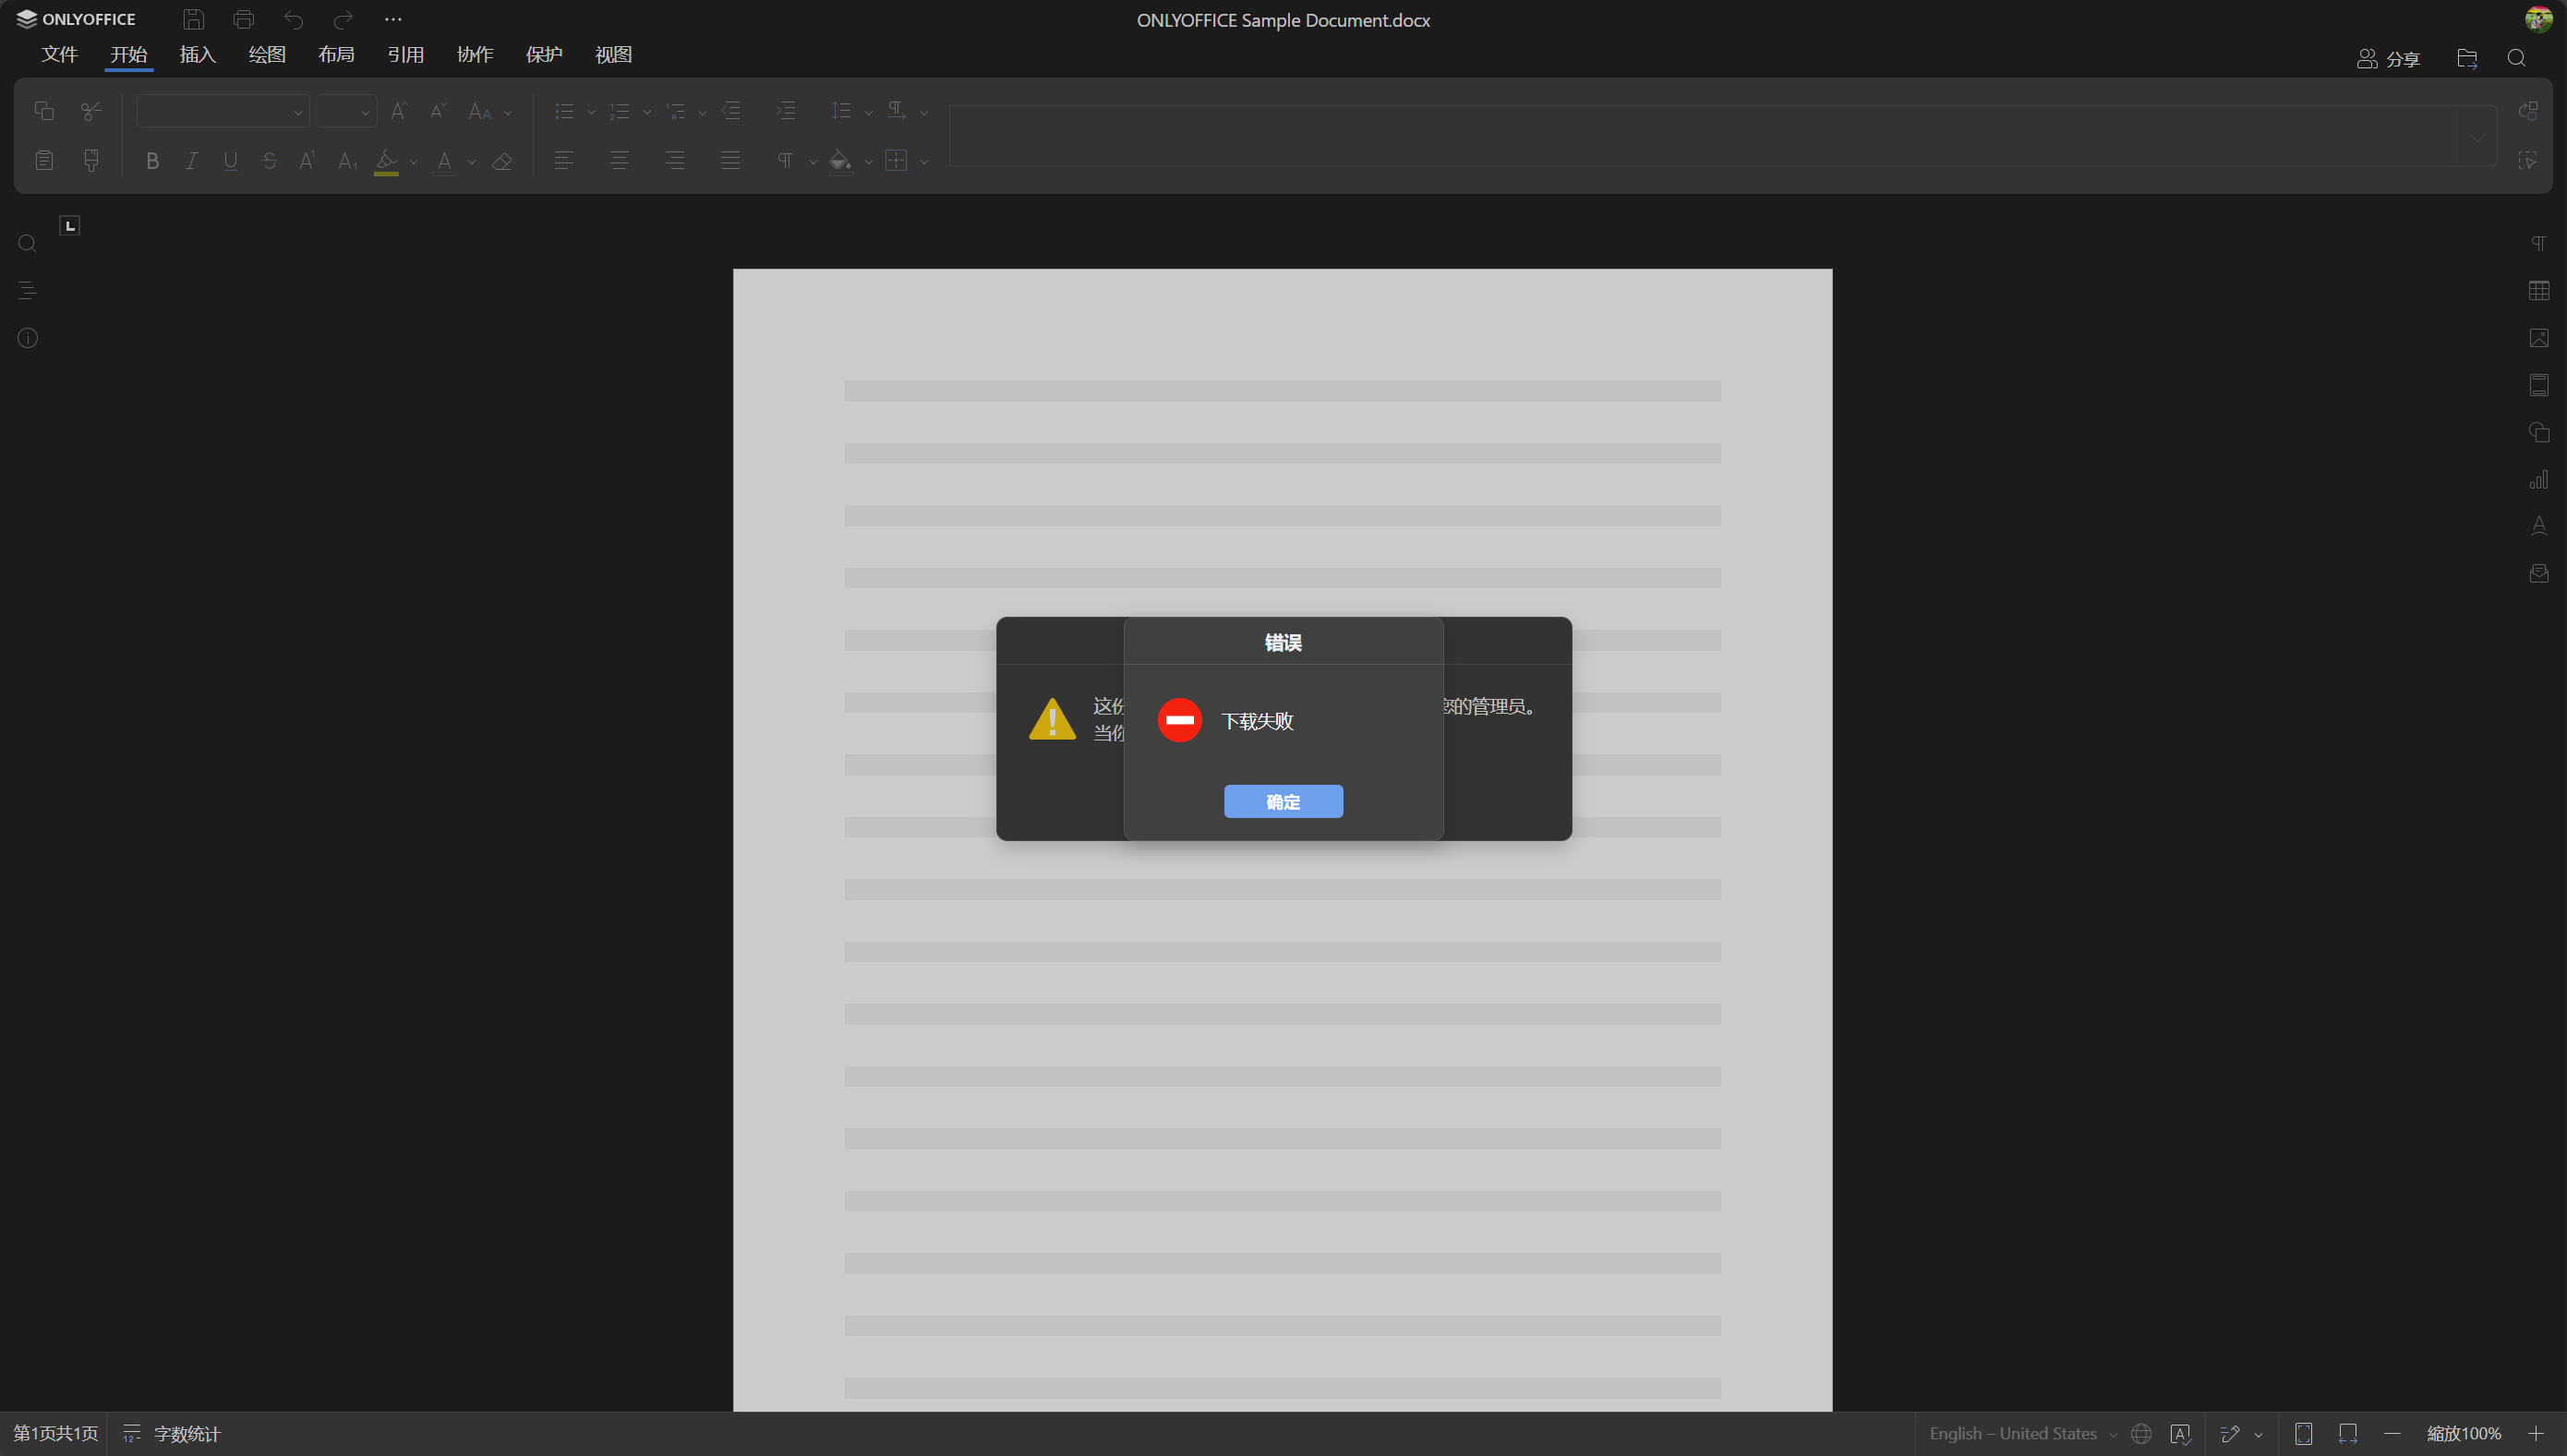
Task: Toggle Bold formatting
Action: pyautogui.click(x=152, y=161)
